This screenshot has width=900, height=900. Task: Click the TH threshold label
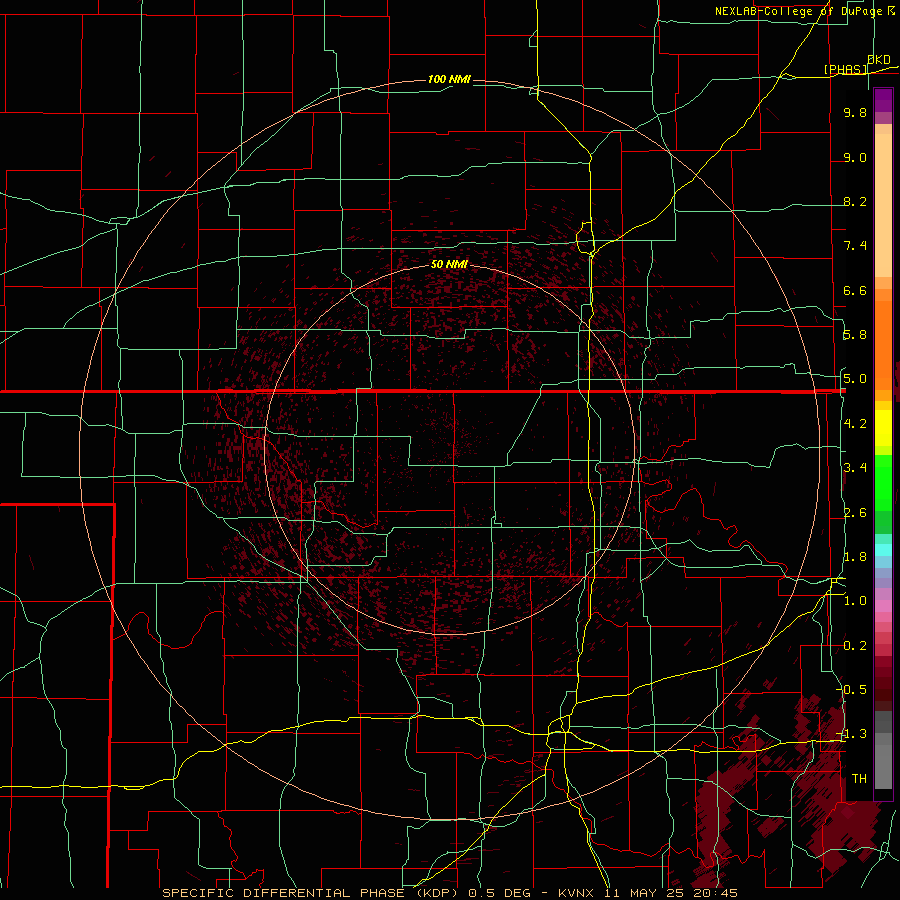[x=859, y=779]
